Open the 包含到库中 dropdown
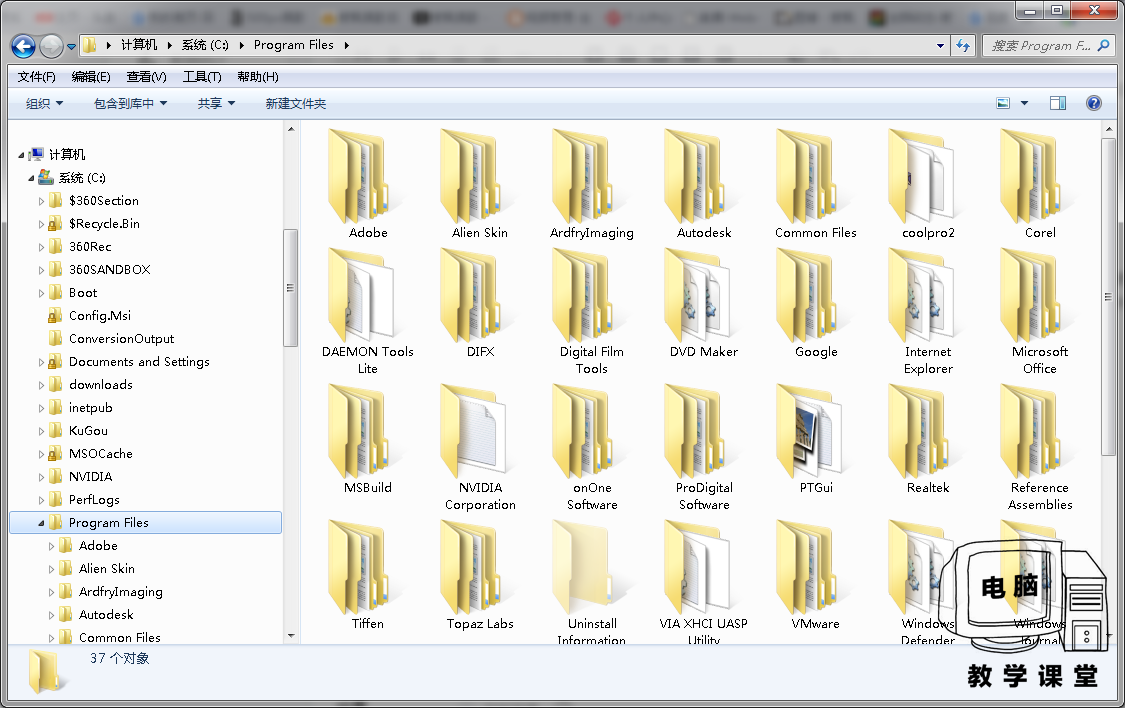1125x708 pixels. pyautogui.click(x=131, y=103)
